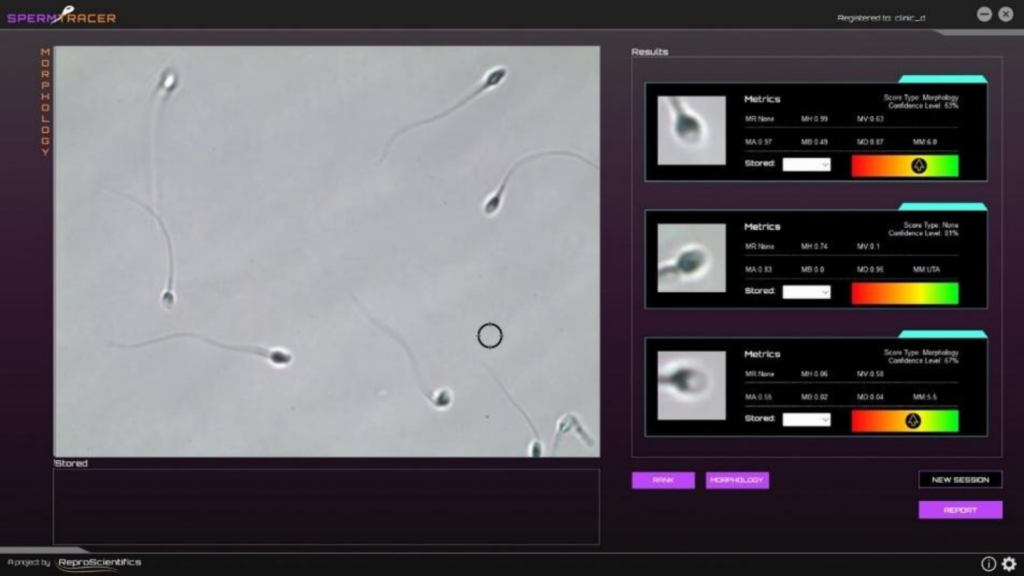The height and width of the screenshot is (576, 1024).
Task: Click 'Confidence Level 67%' text
Action: 923,360
